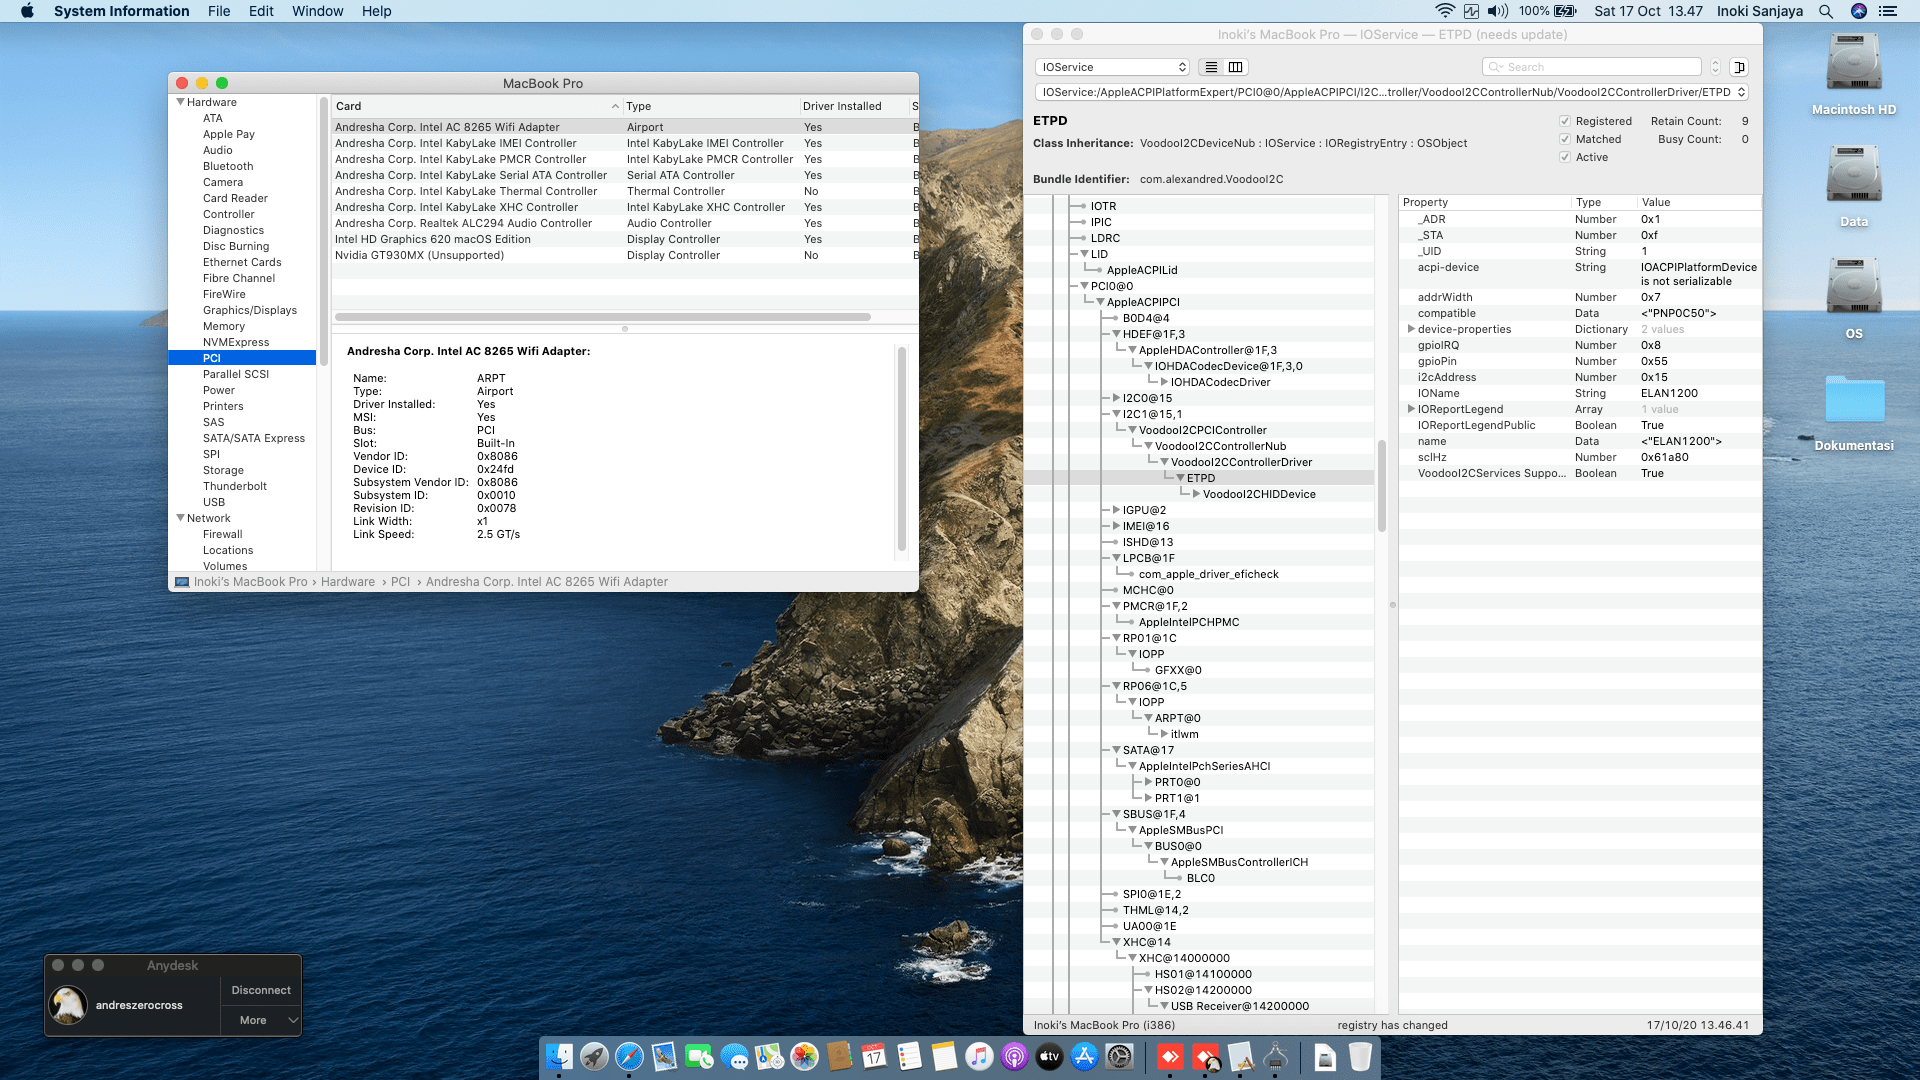Screen dimensions: 1920x1080
Task: Click the PCI table horizontal scrollbar
Action: (x=602, y=317)
